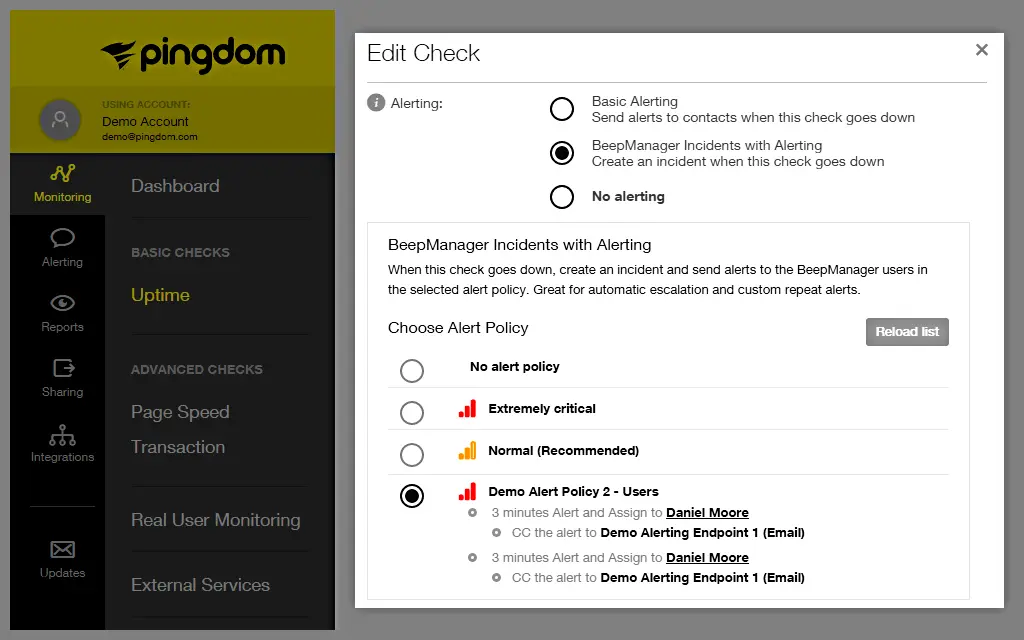The height and width of the screenshot is (640, 1024).
Task: Click the Demo Account user avatar
Action: 60,120
